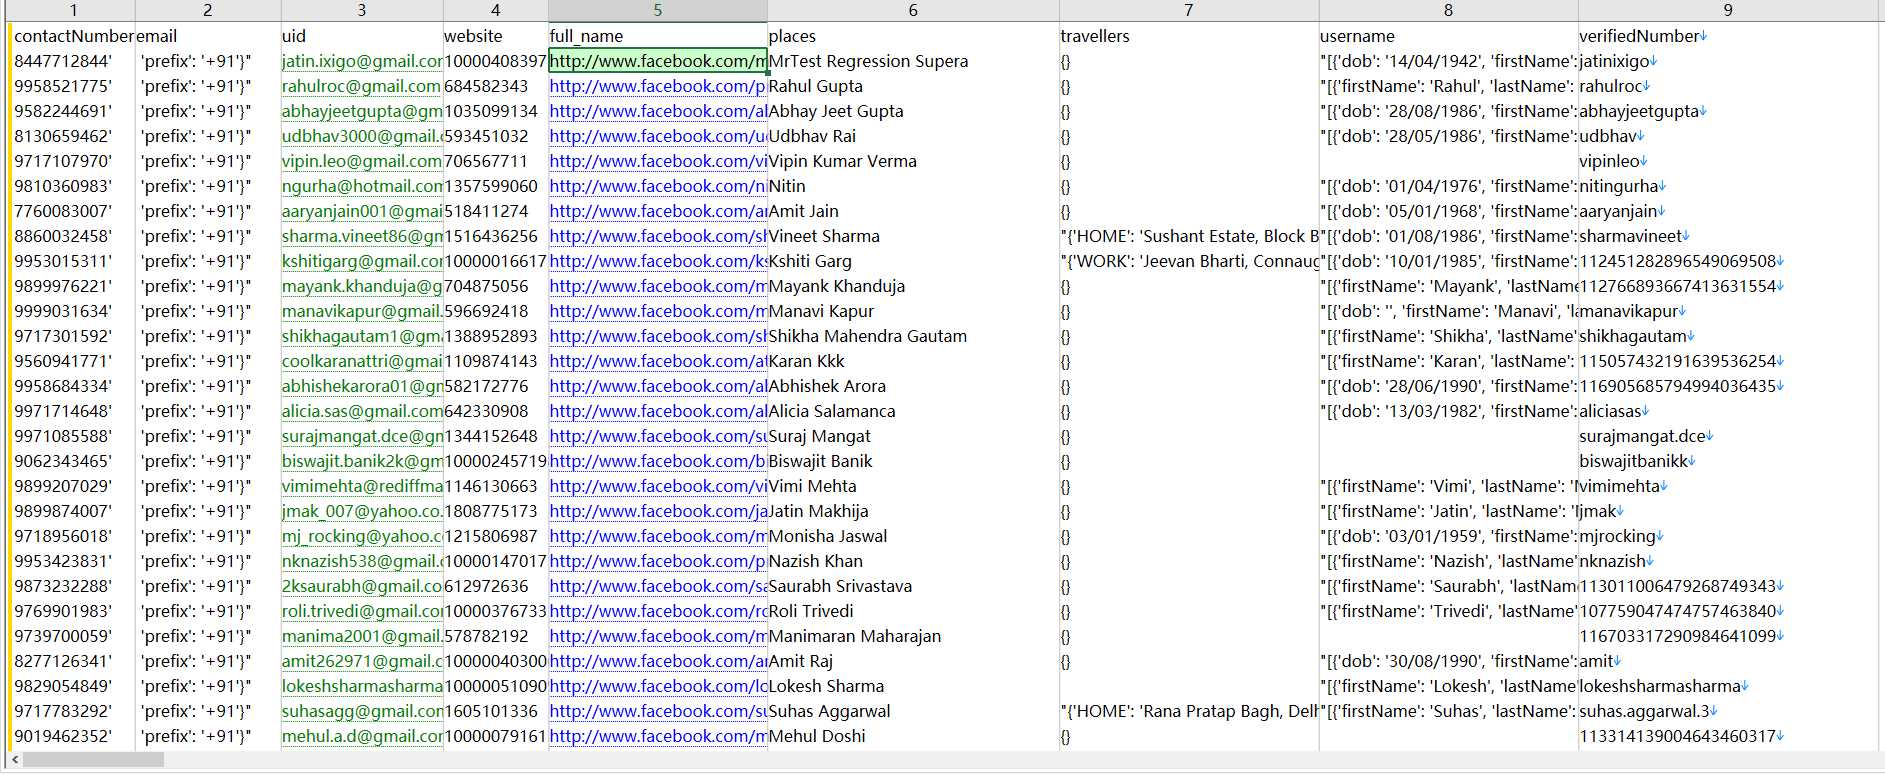This screenshot has width=1885, height=774.
Task: Select cell with value 1357599060
Action: click(x=495, y=186)
